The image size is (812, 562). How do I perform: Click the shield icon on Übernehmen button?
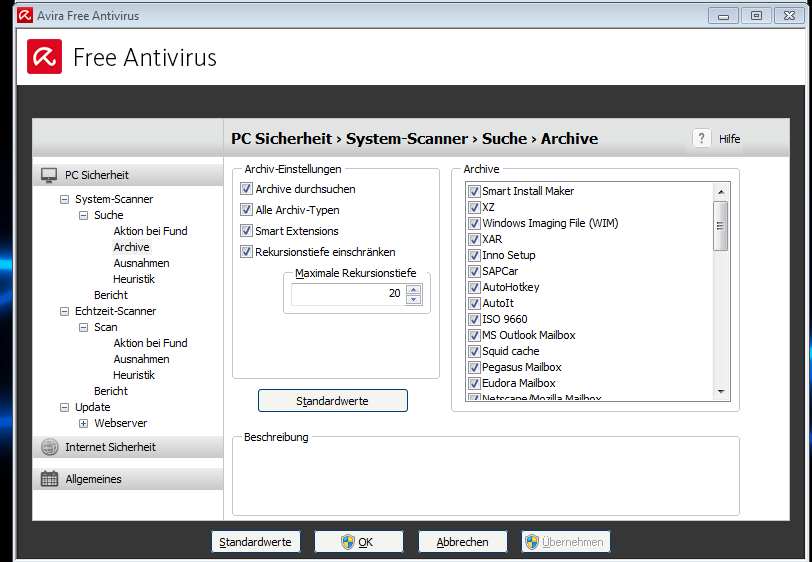[532, 542]
